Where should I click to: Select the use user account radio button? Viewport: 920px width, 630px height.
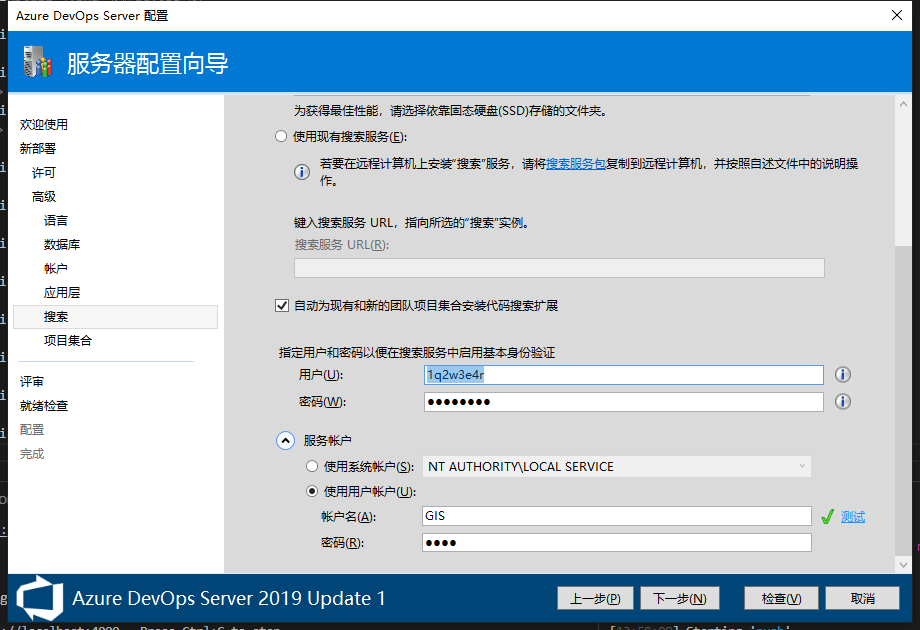click(x=313, y=492)
